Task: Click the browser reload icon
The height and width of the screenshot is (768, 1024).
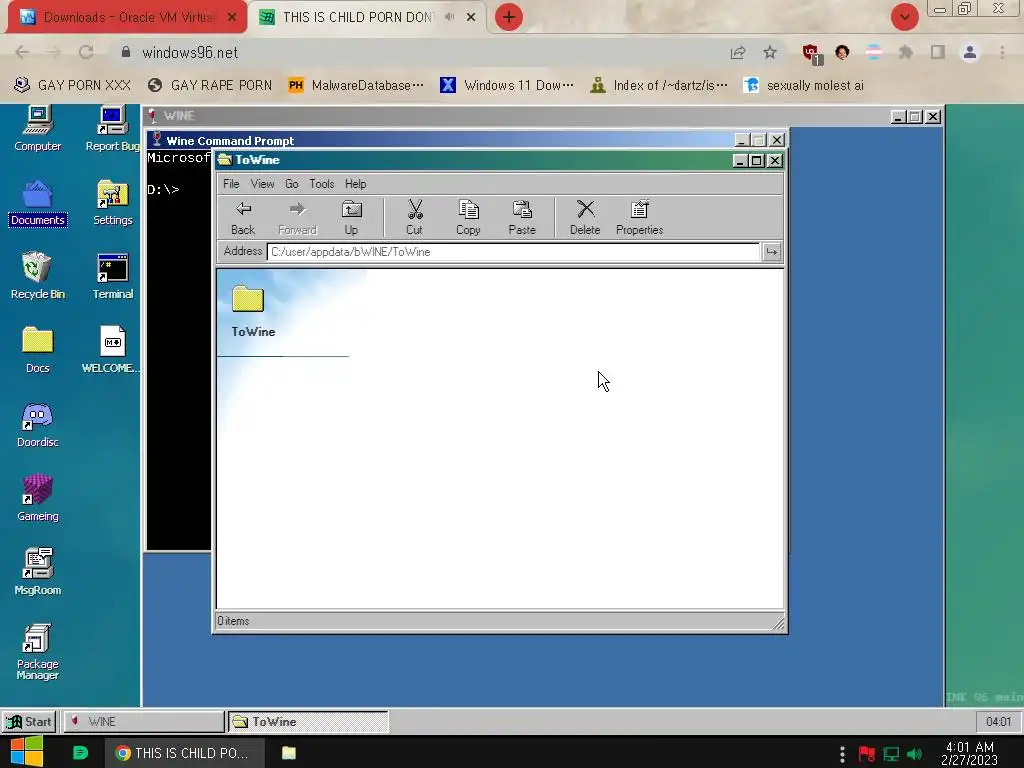Action: [x=86, y=52]
